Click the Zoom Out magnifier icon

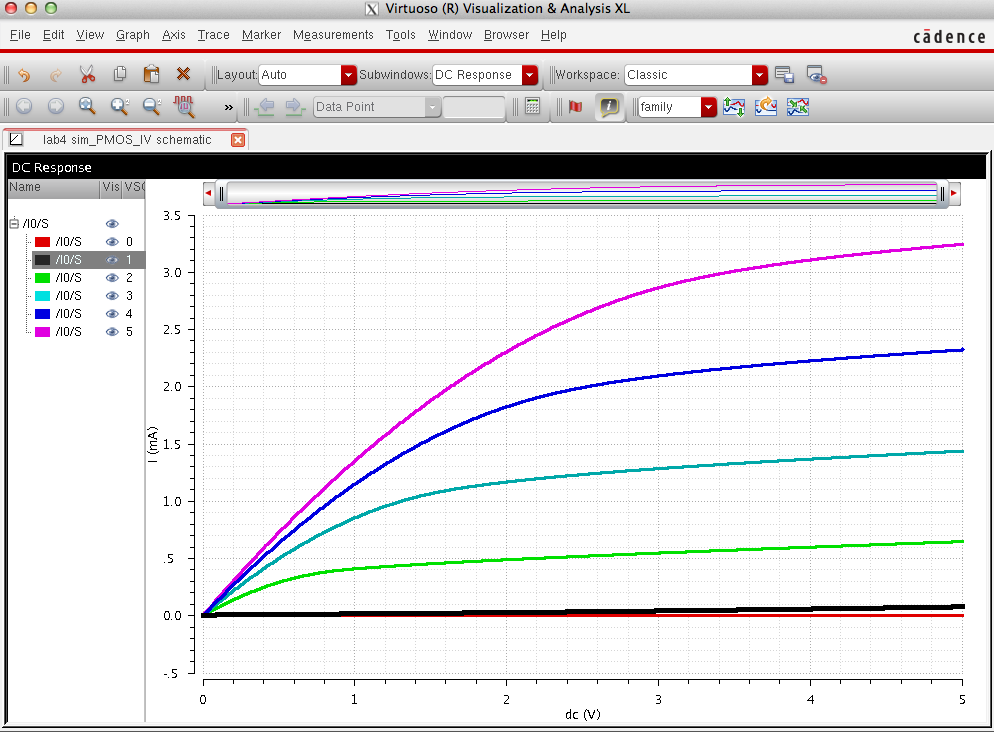point(152,106)
